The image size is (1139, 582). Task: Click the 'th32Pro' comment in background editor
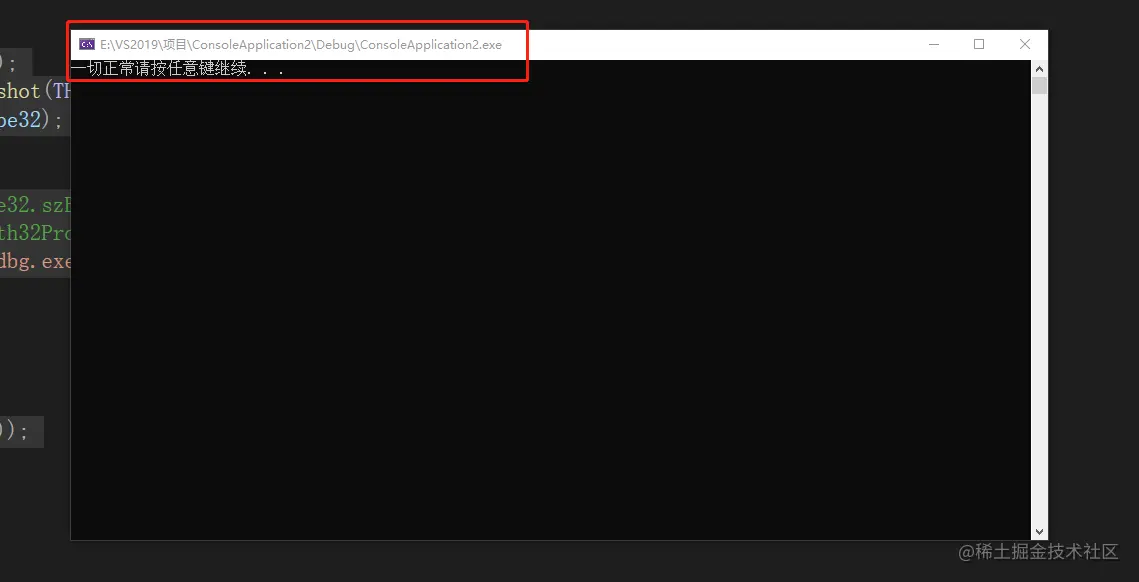pyautogui.click(x=35, y=233)
